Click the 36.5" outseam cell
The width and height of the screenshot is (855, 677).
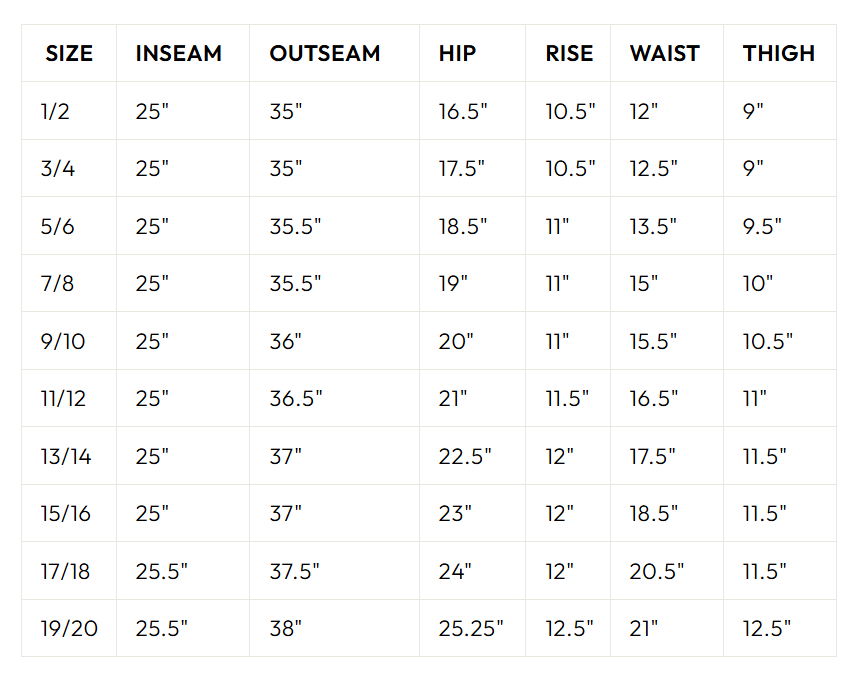[x=296, y=399]
